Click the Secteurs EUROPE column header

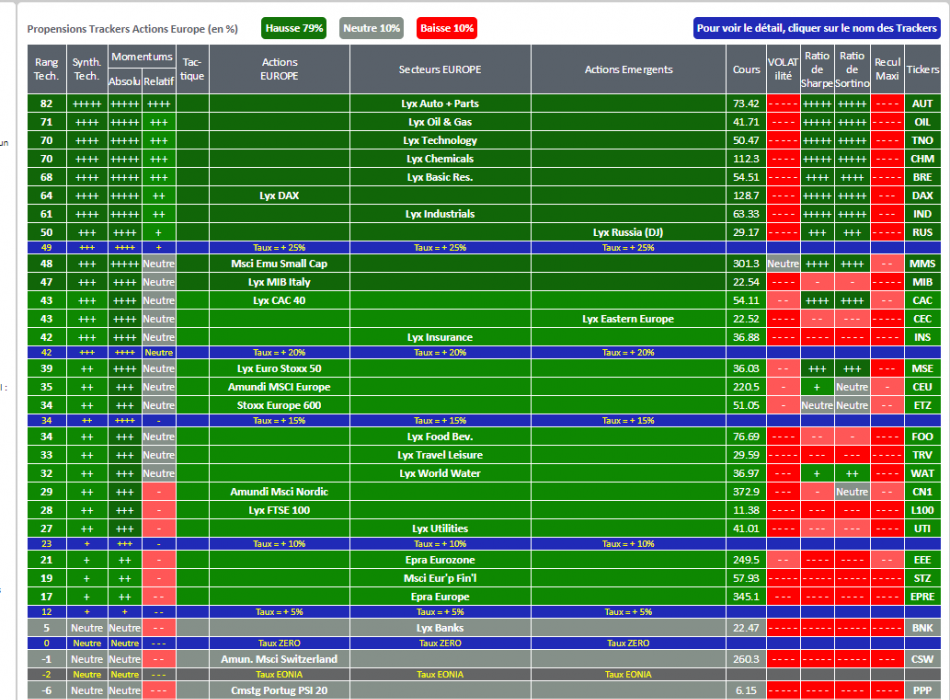(440, 69)
